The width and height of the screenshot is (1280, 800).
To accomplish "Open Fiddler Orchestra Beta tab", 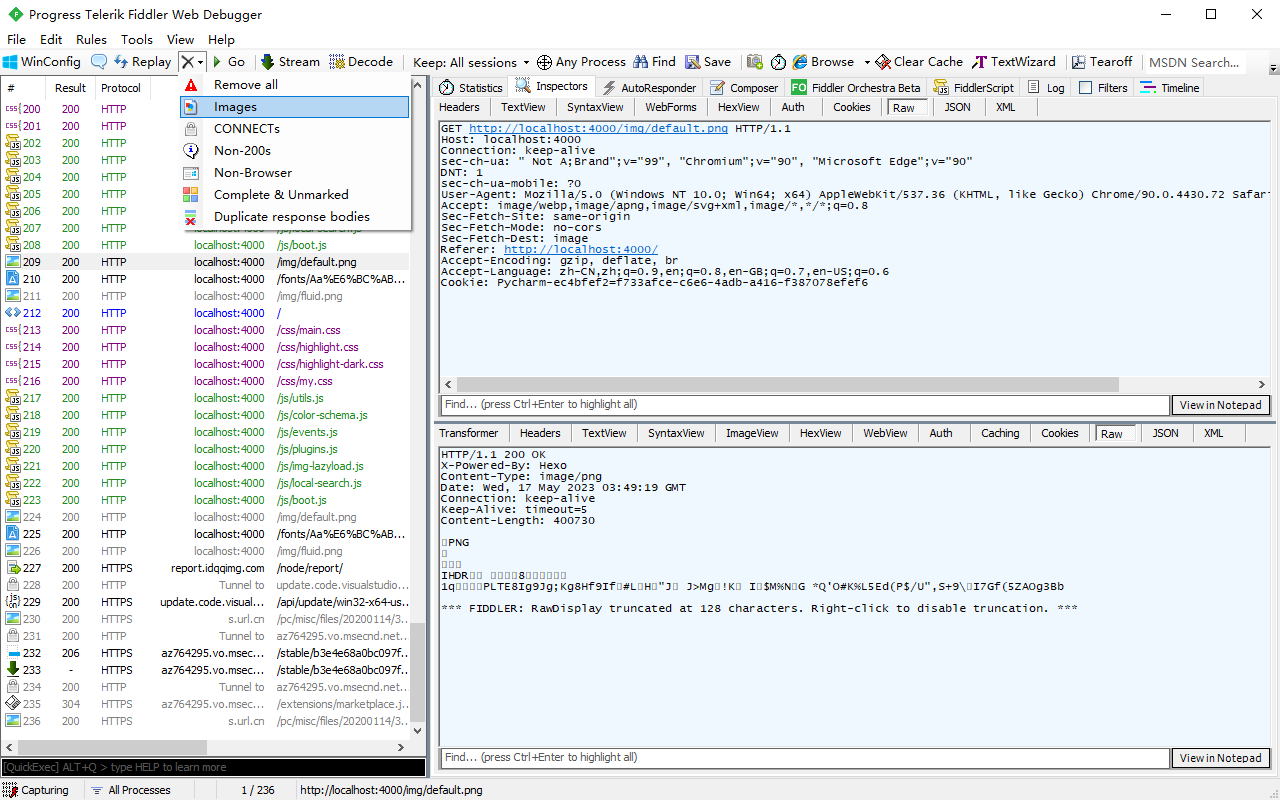I will click(856, 88).
